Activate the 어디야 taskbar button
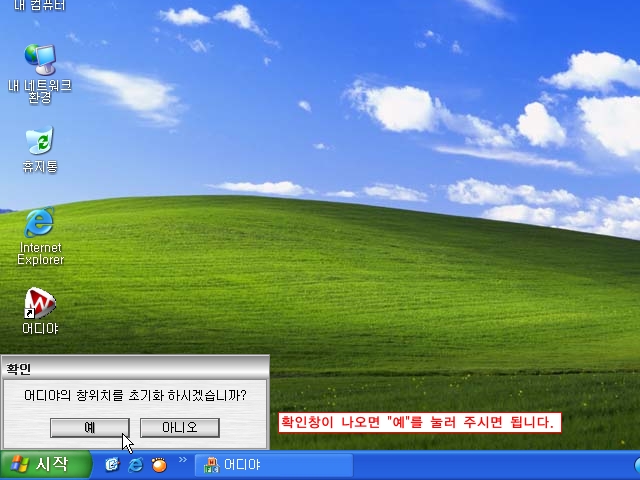The height and width of the screenshot is (480, 640). click(273, 465)
